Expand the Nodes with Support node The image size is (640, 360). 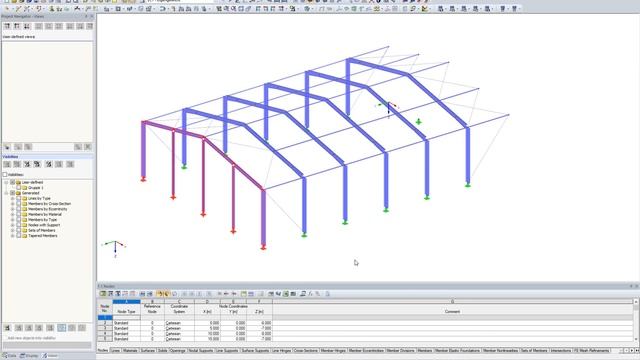click(x=13, y=225)
